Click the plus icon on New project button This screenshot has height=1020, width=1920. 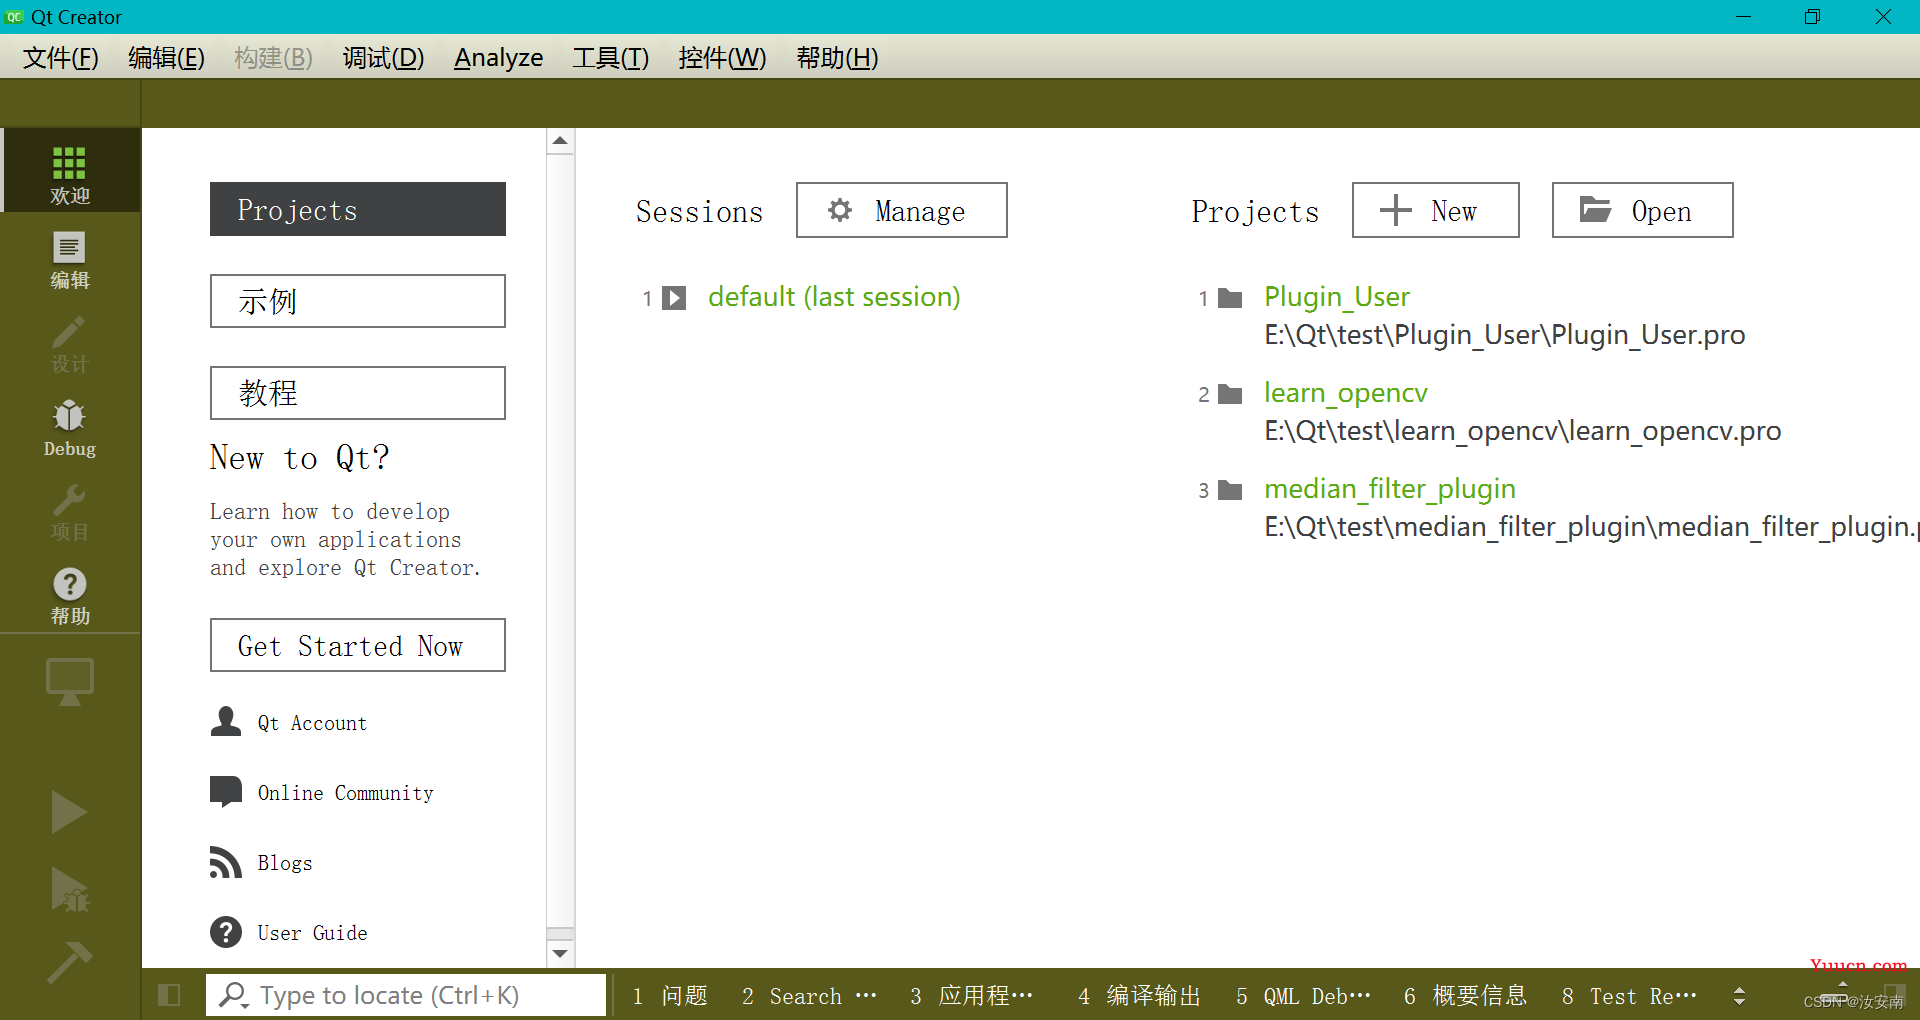click(1395, 210)
